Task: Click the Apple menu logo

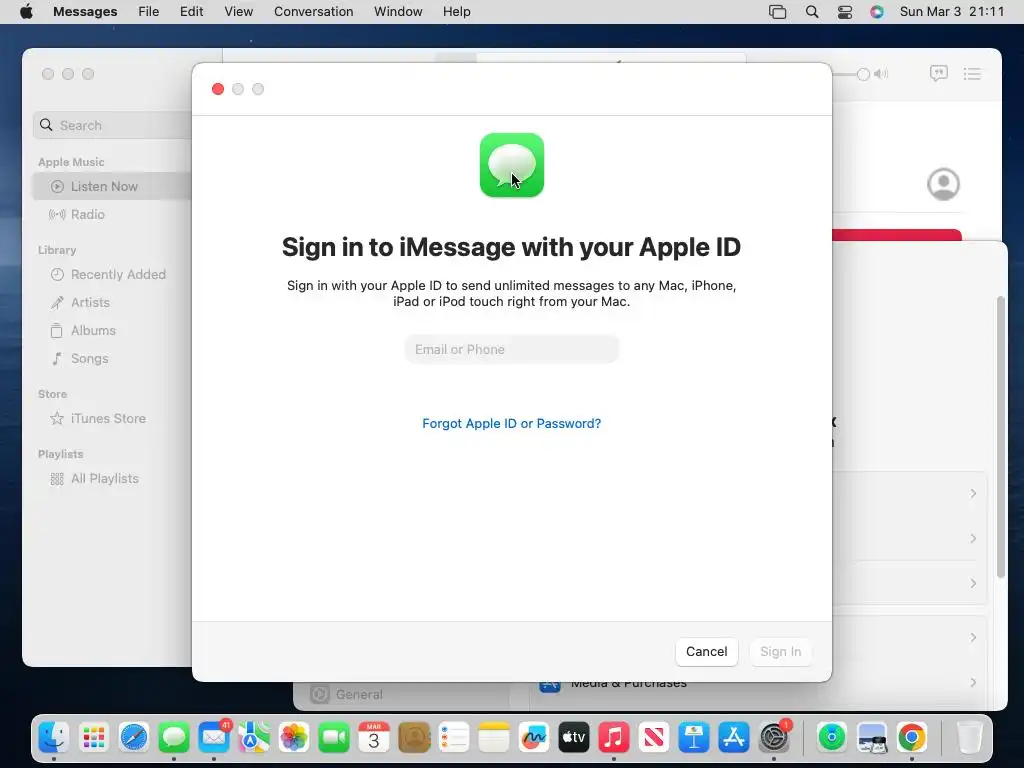Action: (26, 12)
